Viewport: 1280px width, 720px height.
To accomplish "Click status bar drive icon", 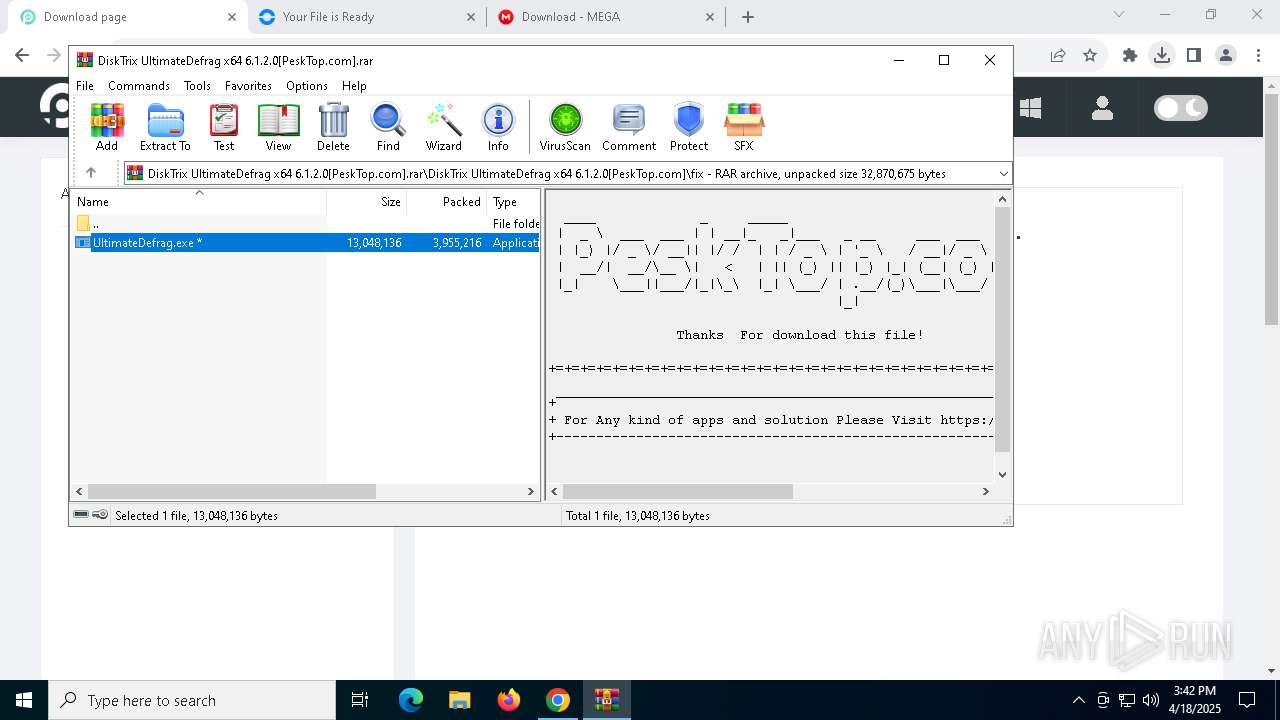I will 81,515.
